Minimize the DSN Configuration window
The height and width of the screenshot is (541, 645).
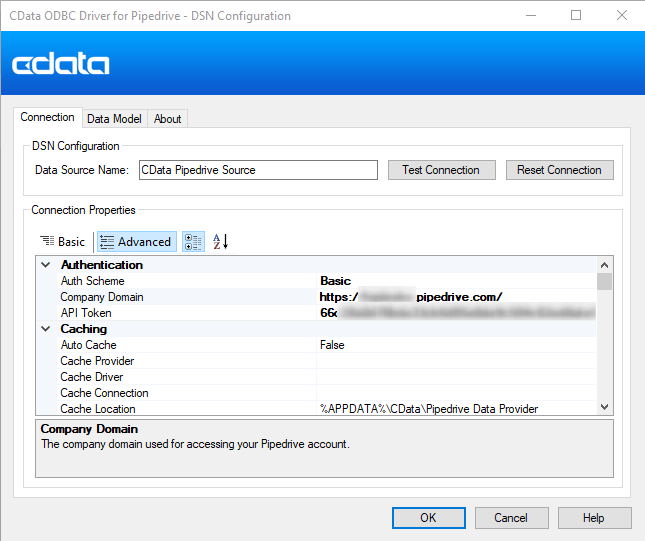pos(531,16)
